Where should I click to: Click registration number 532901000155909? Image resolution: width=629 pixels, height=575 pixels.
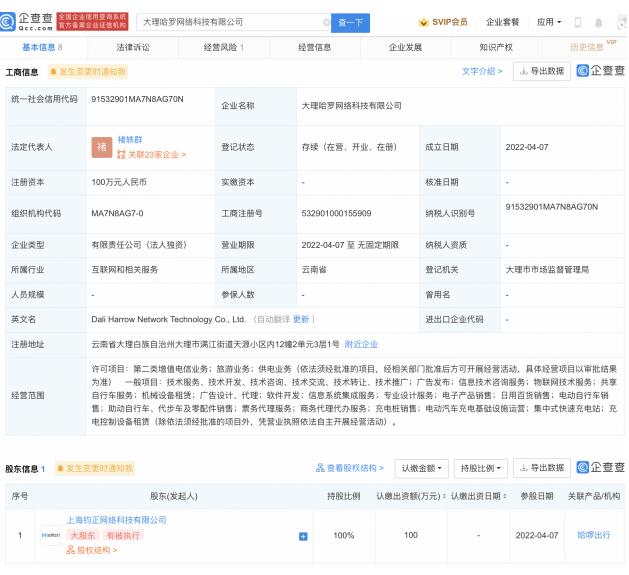[336, 213]
